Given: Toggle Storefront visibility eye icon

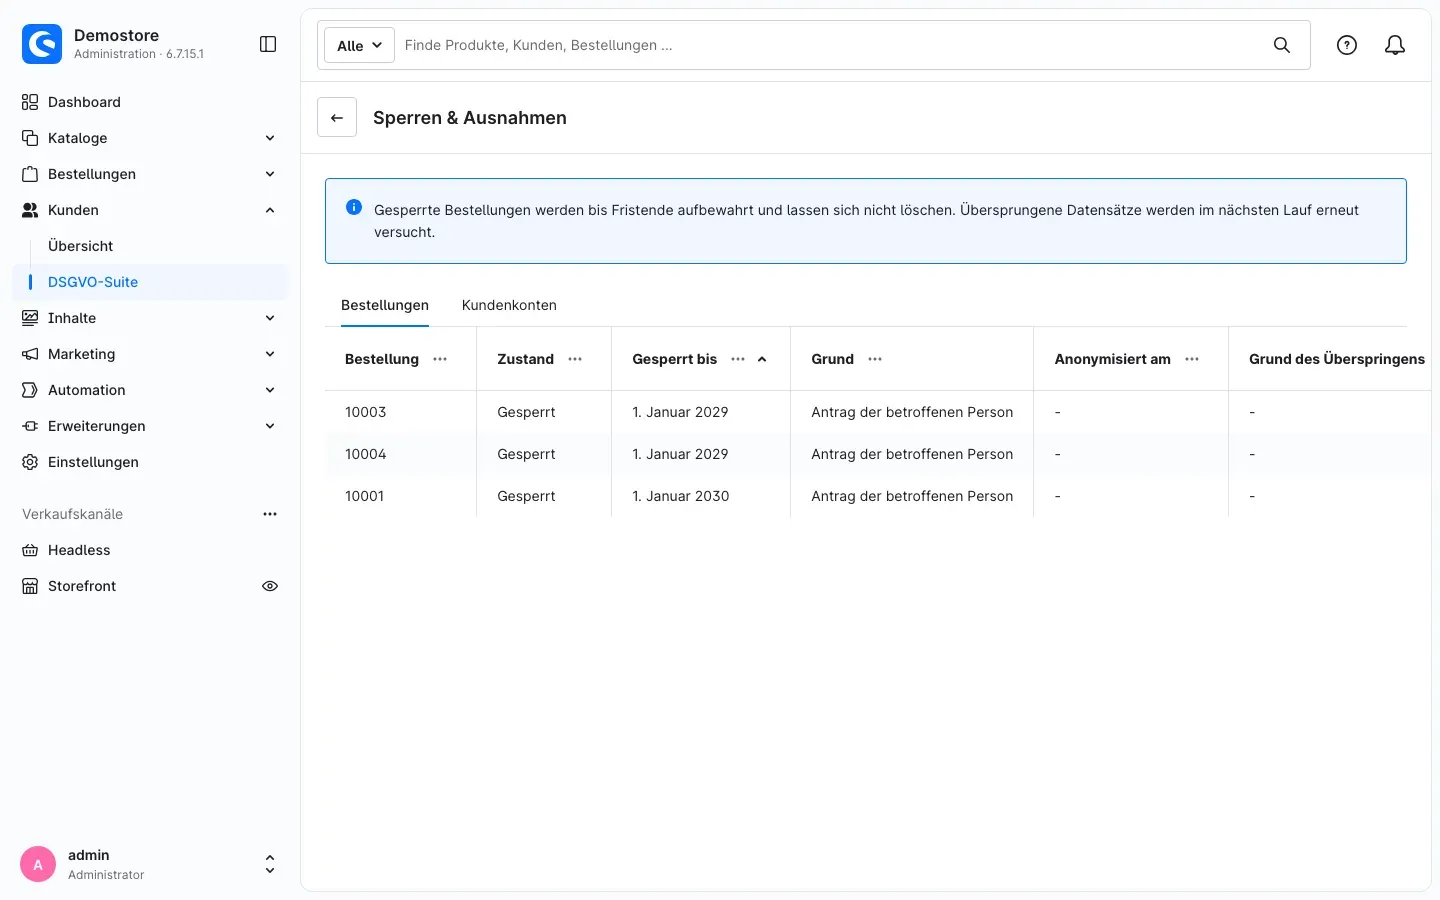Looking at the screenshot, I should [270, 586].
